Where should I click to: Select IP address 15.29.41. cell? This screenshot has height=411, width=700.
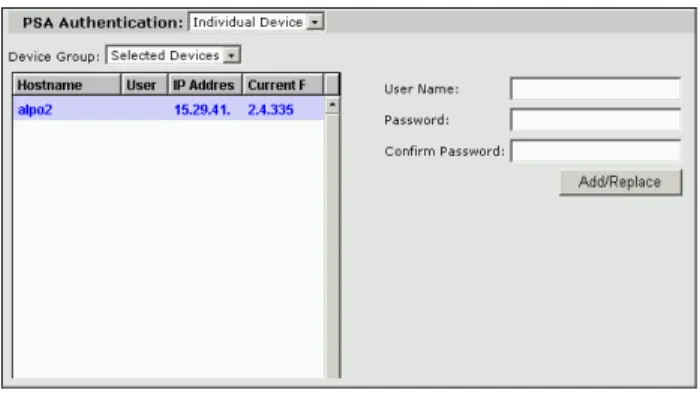(x=204, y=109)
